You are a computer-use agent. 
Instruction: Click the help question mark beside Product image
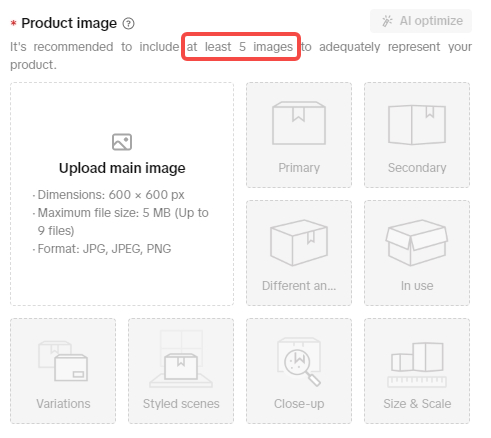[x=128, y=24]
